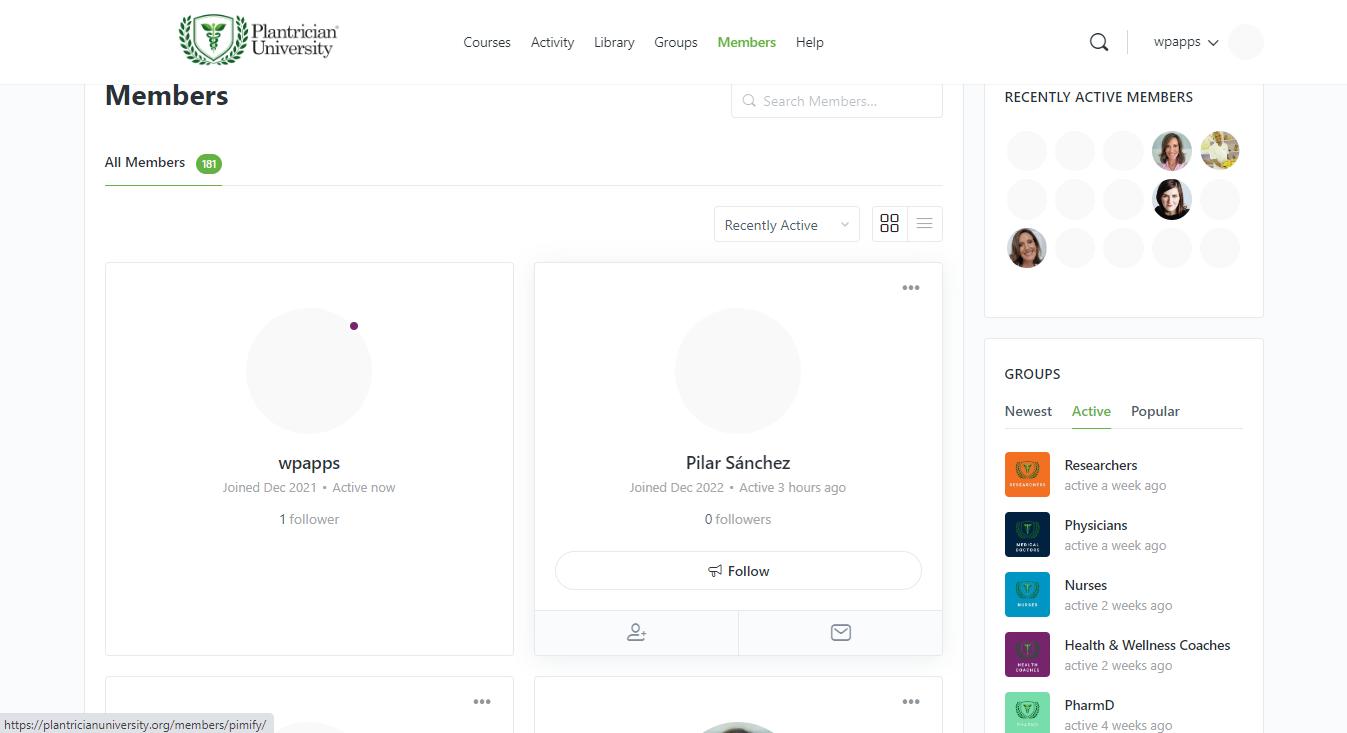
Task: Switch to grid view layout
Action: (x=889, y=224)
